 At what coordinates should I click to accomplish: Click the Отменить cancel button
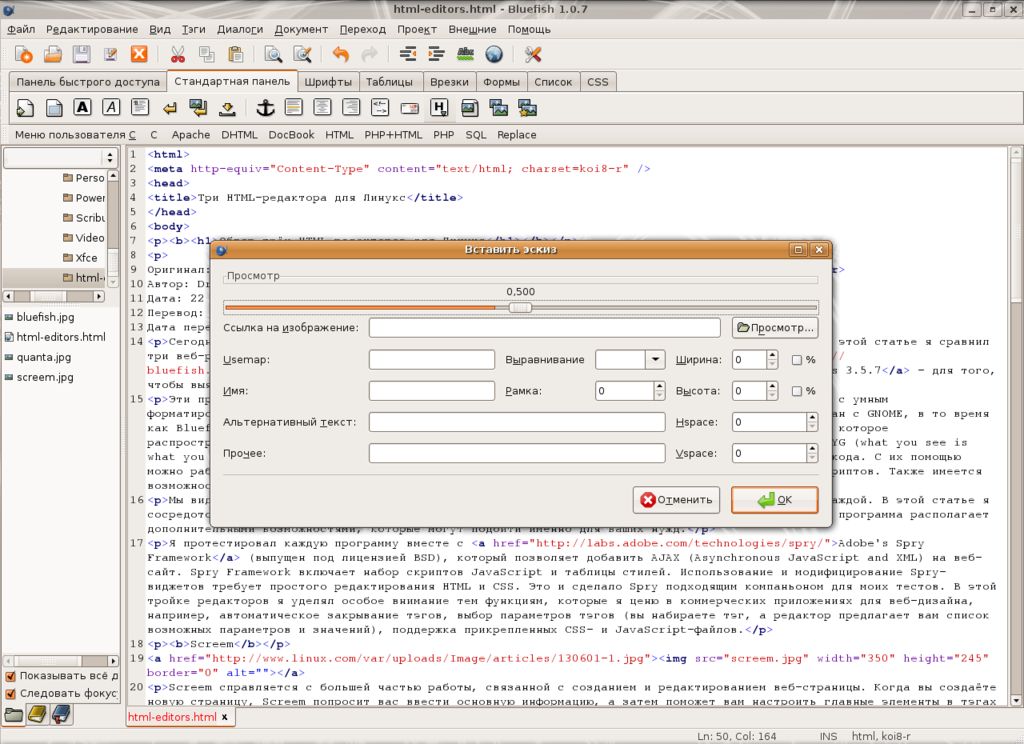click(677, 500)
